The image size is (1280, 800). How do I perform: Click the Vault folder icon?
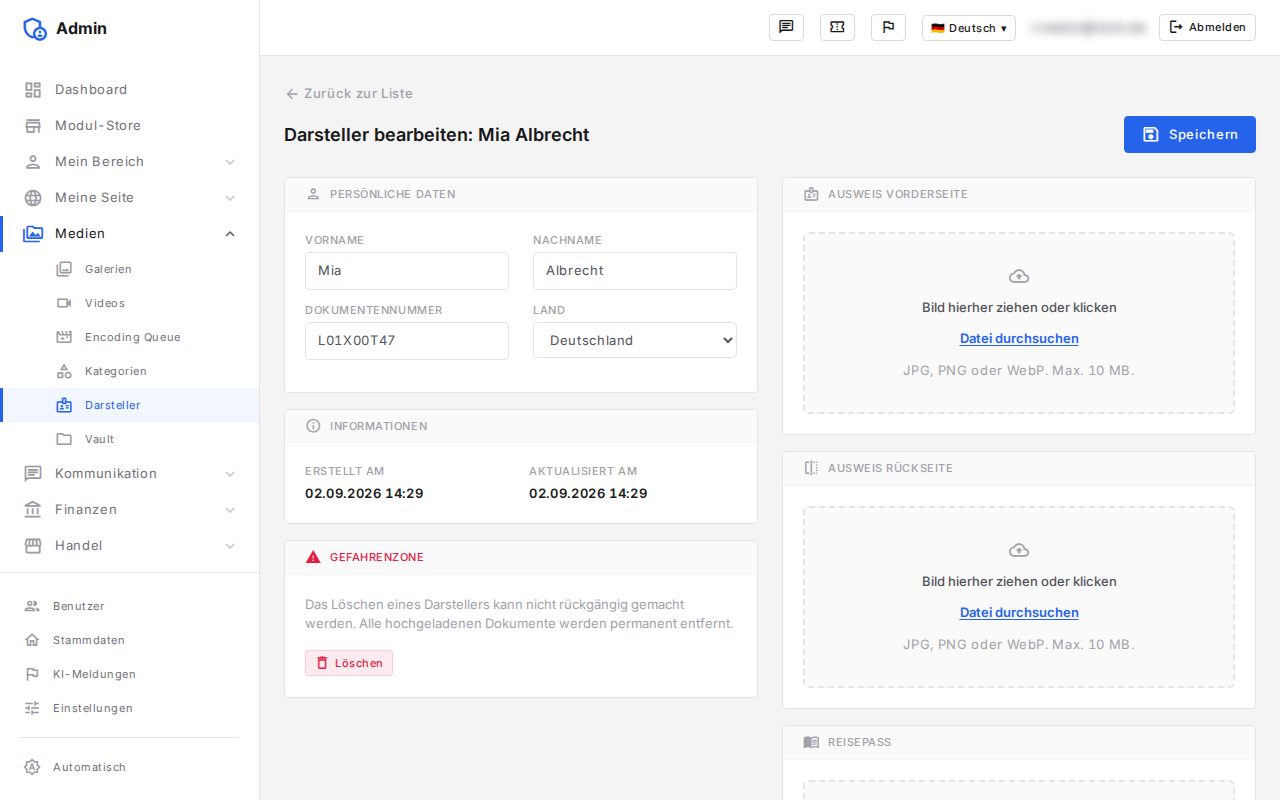click(64, 439)
